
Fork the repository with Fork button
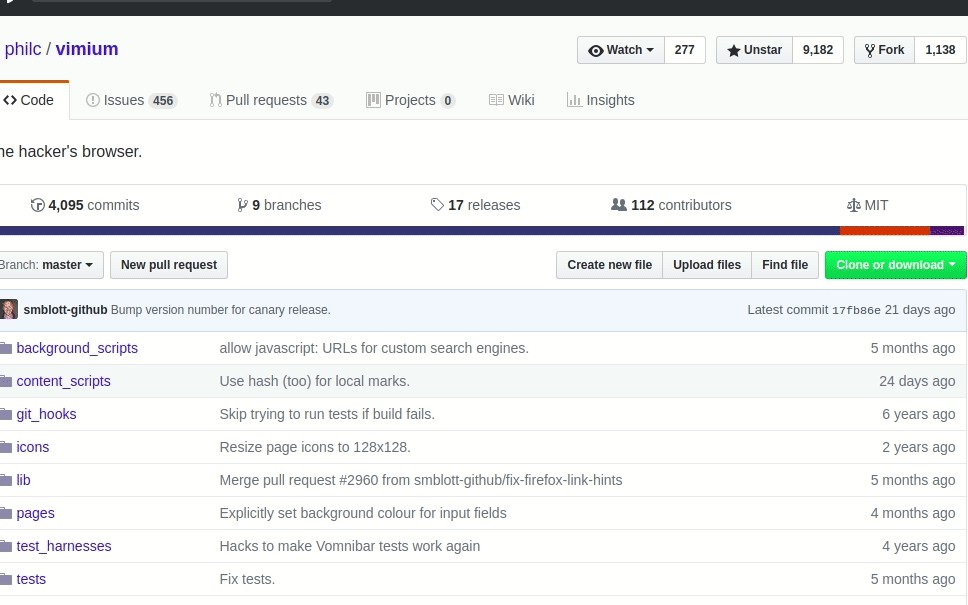tap(884, 50)
